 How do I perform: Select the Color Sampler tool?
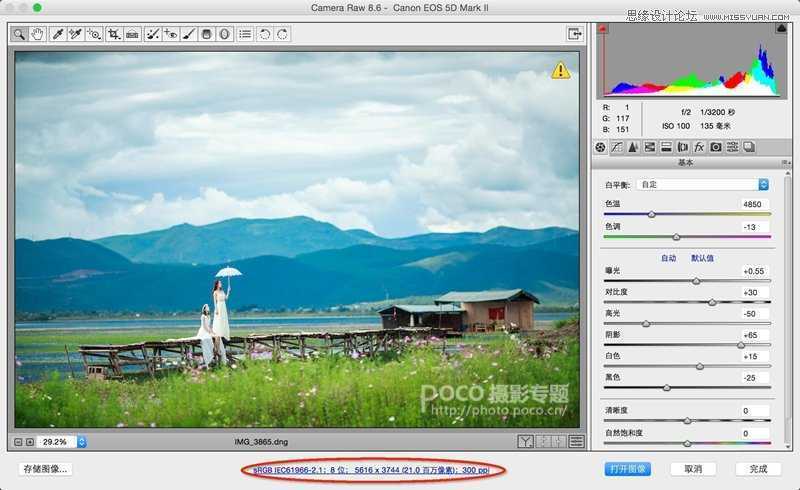click(x=76, y=34)
